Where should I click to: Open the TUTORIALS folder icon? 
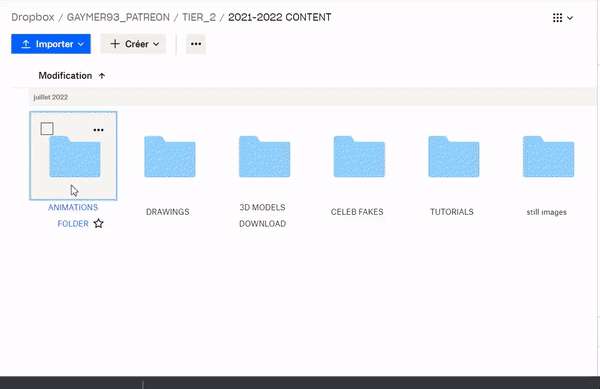(454, 156)
